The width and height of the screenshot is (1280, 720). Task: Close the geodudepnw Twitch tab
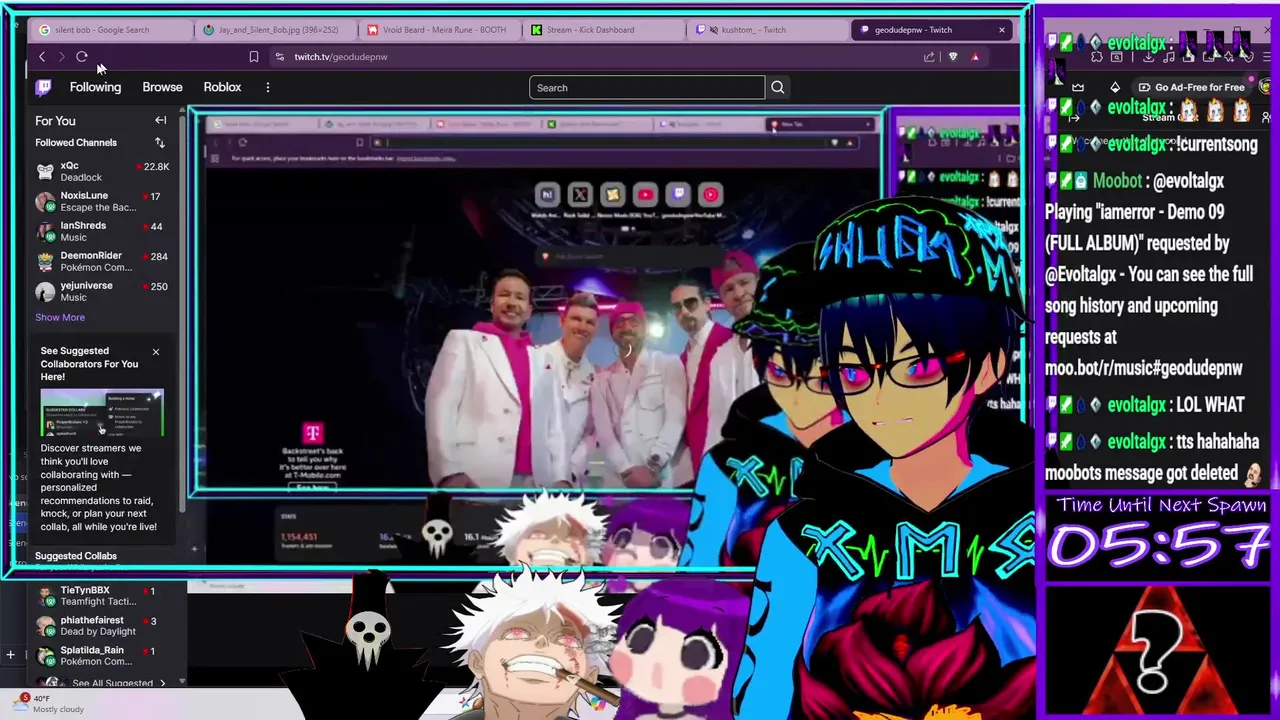pyautogui.click(x=1002, y=30)
